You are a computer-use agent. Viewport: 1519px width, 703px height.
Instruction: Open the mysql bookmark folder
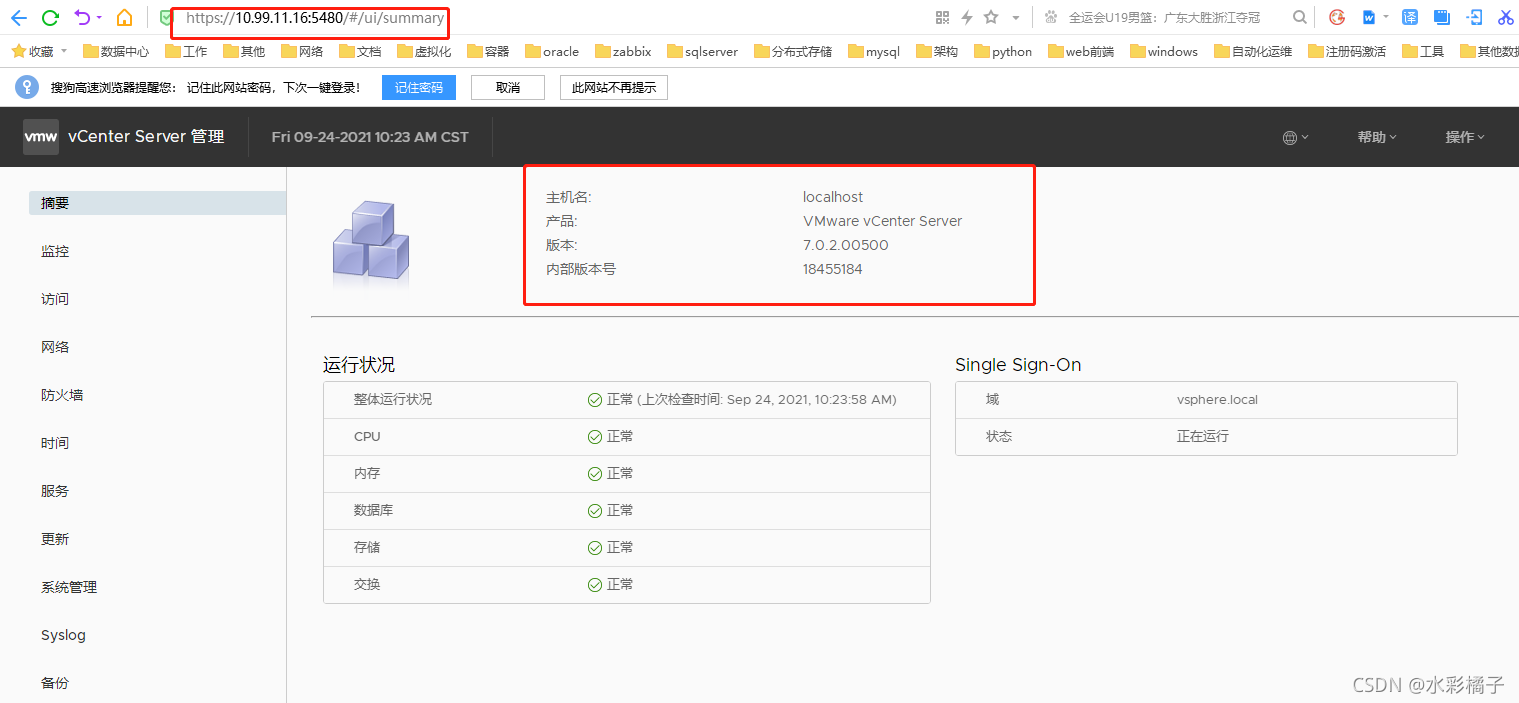tap(873, 51)
